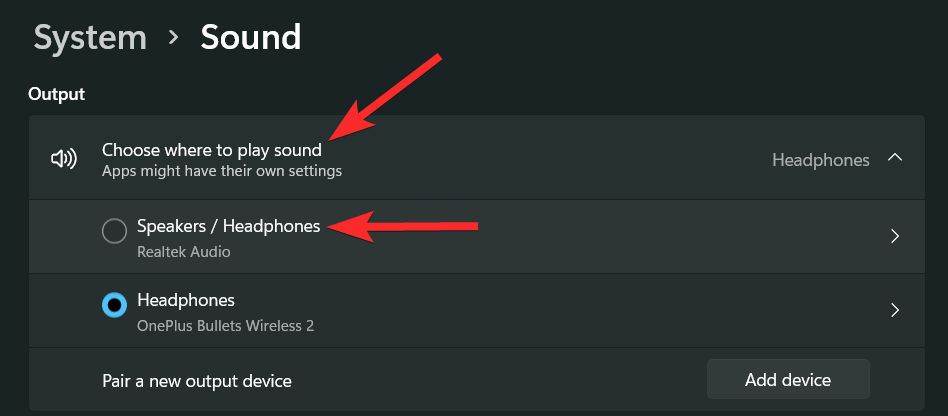Click the Output section label
The width and height of the screenshot is (948, 416).
coord(56,94)
